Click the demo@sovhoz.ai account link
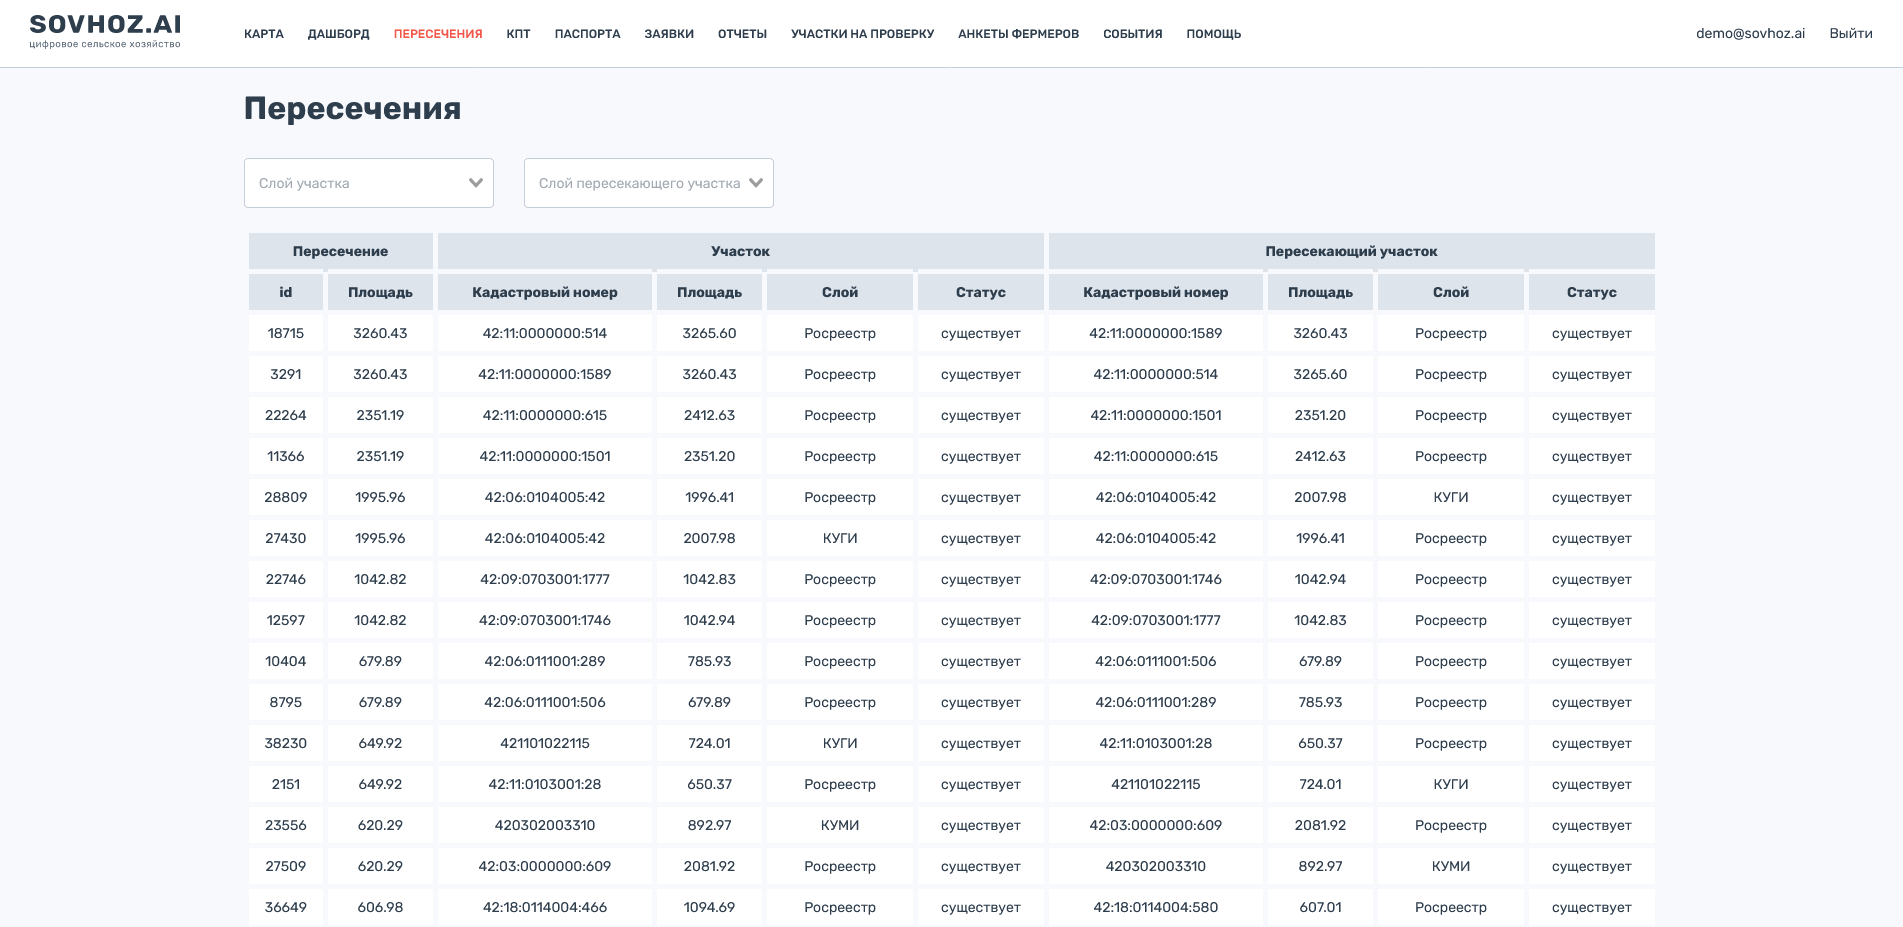Viewport: 1903px width, 927px height. [x=1750, y=33]
